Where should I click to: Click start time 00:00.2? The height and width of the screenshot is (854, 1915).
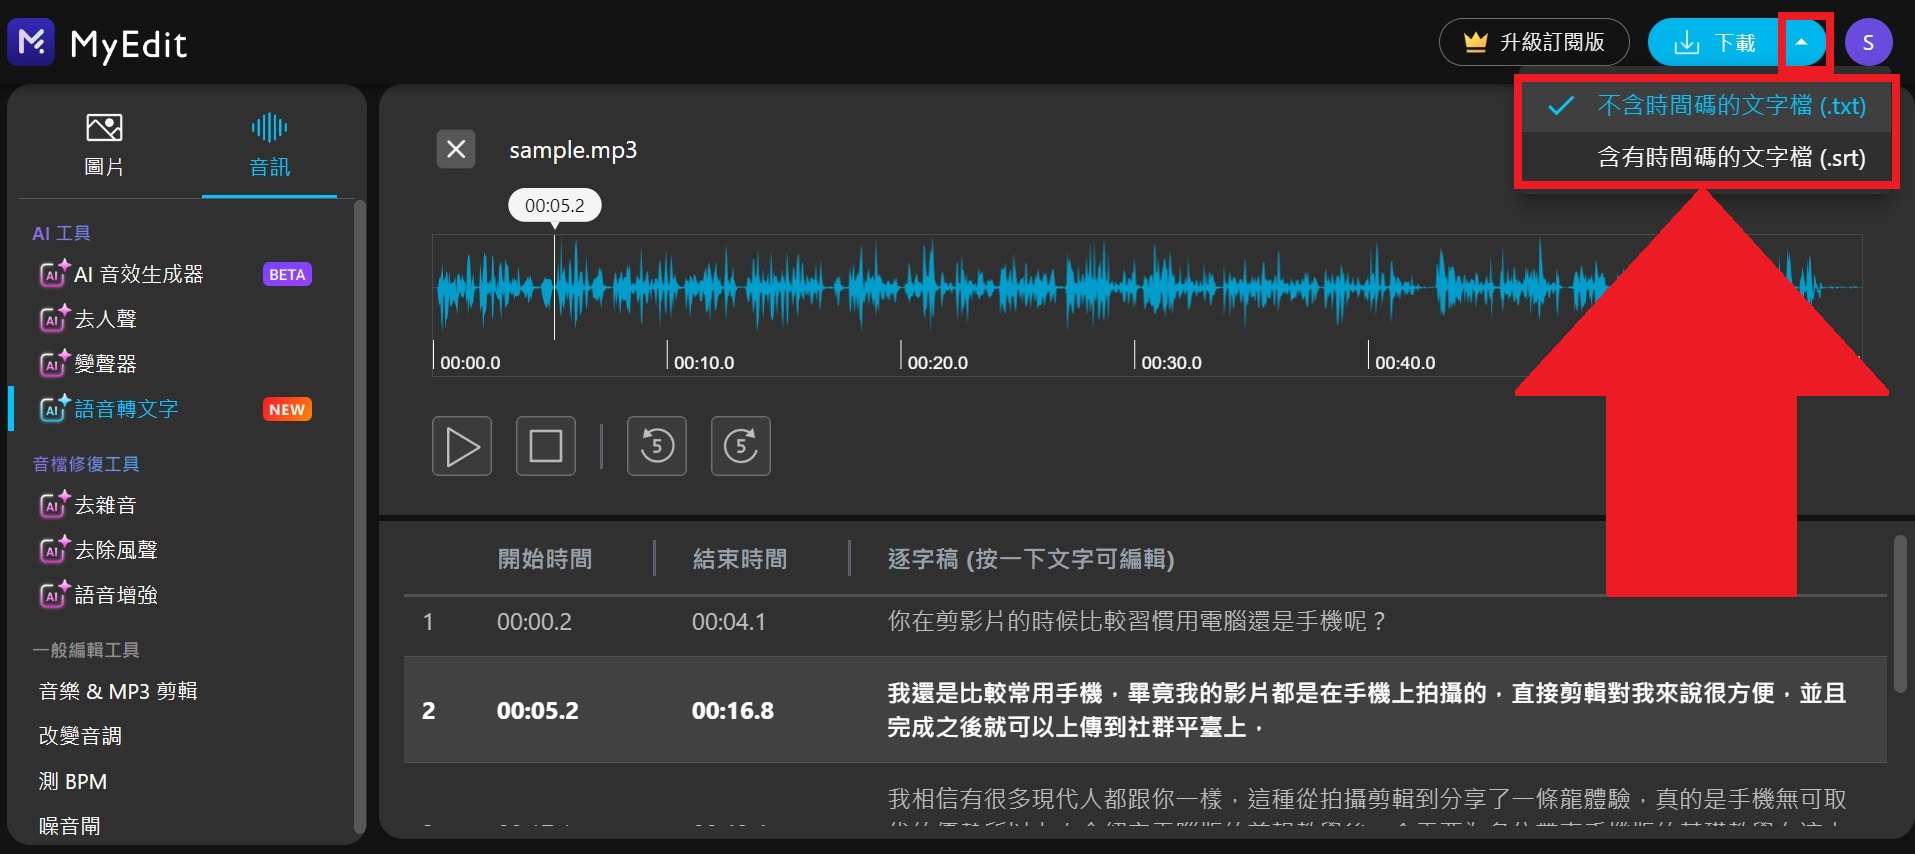point(534,622)
